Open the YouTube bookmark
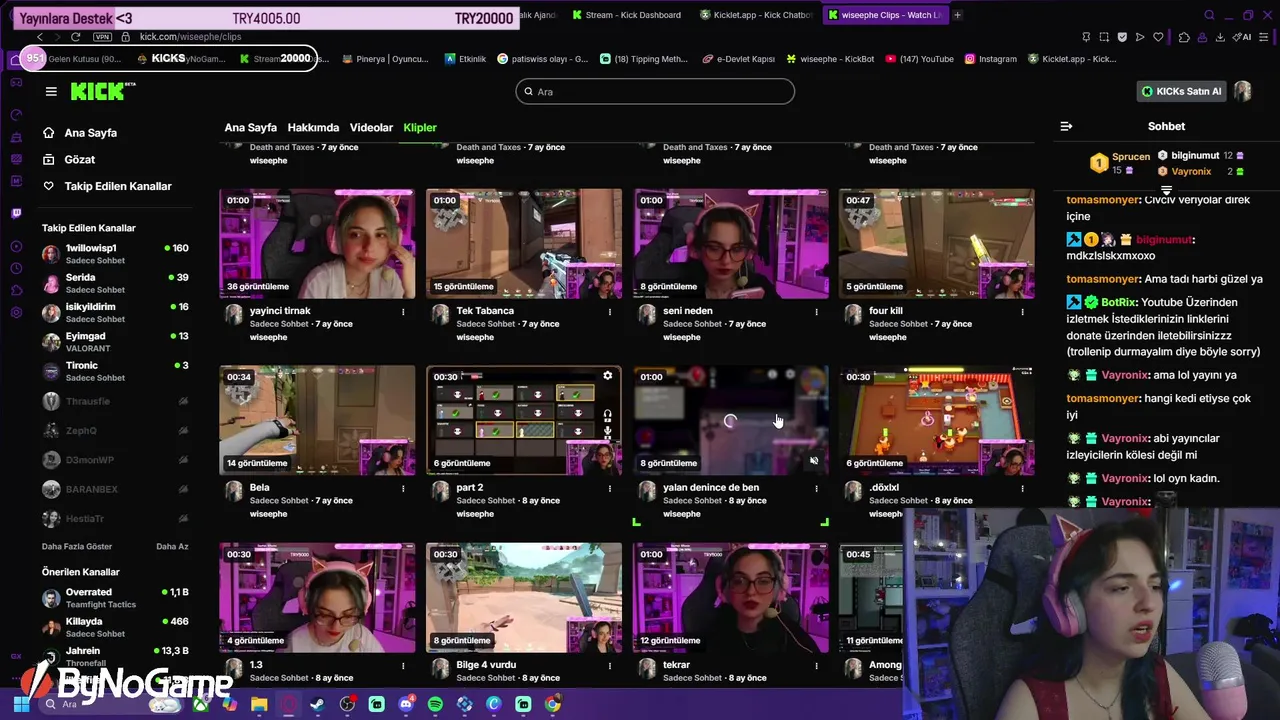 (919, 59)
